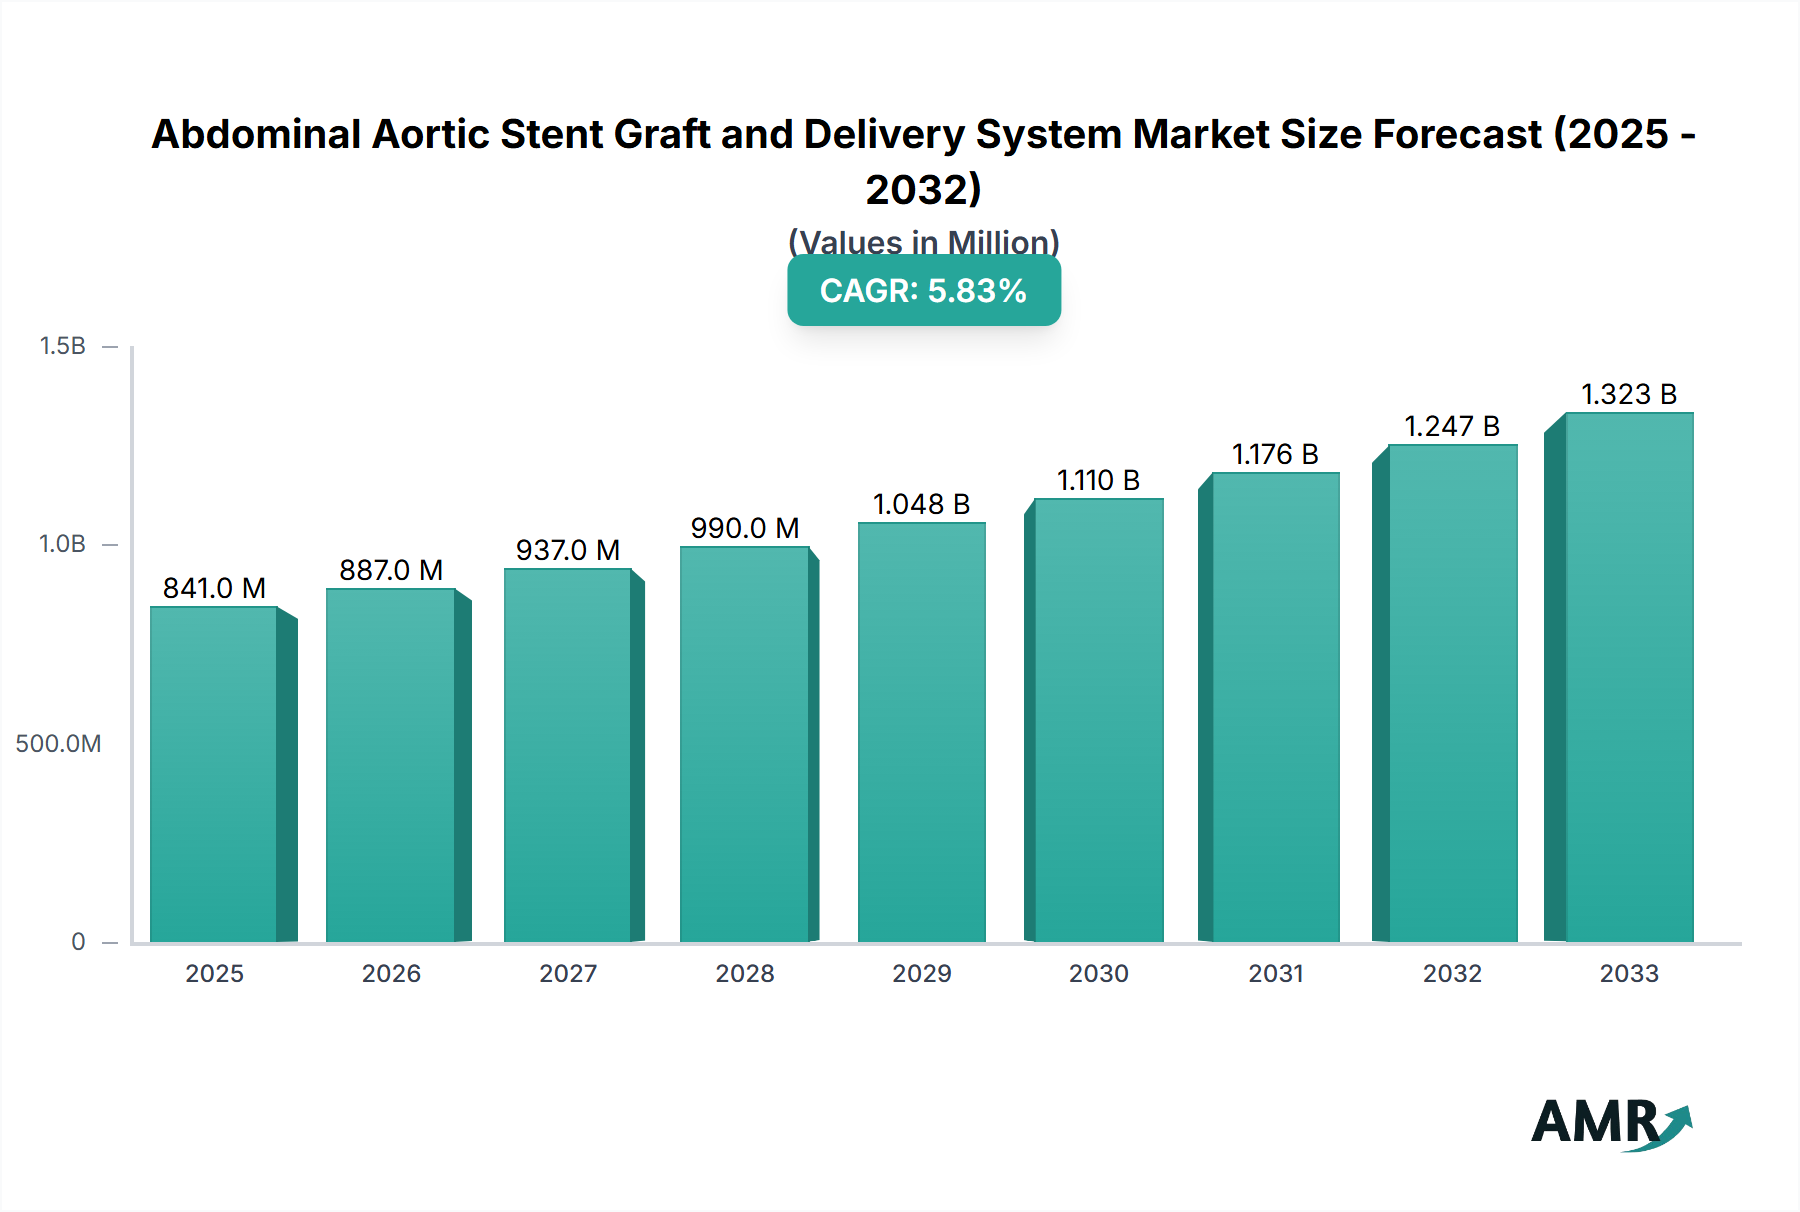Viewport: 1800px width, 1212px height.
Task: Click the 500.0M axis label
Action: [x=56, y=743]
